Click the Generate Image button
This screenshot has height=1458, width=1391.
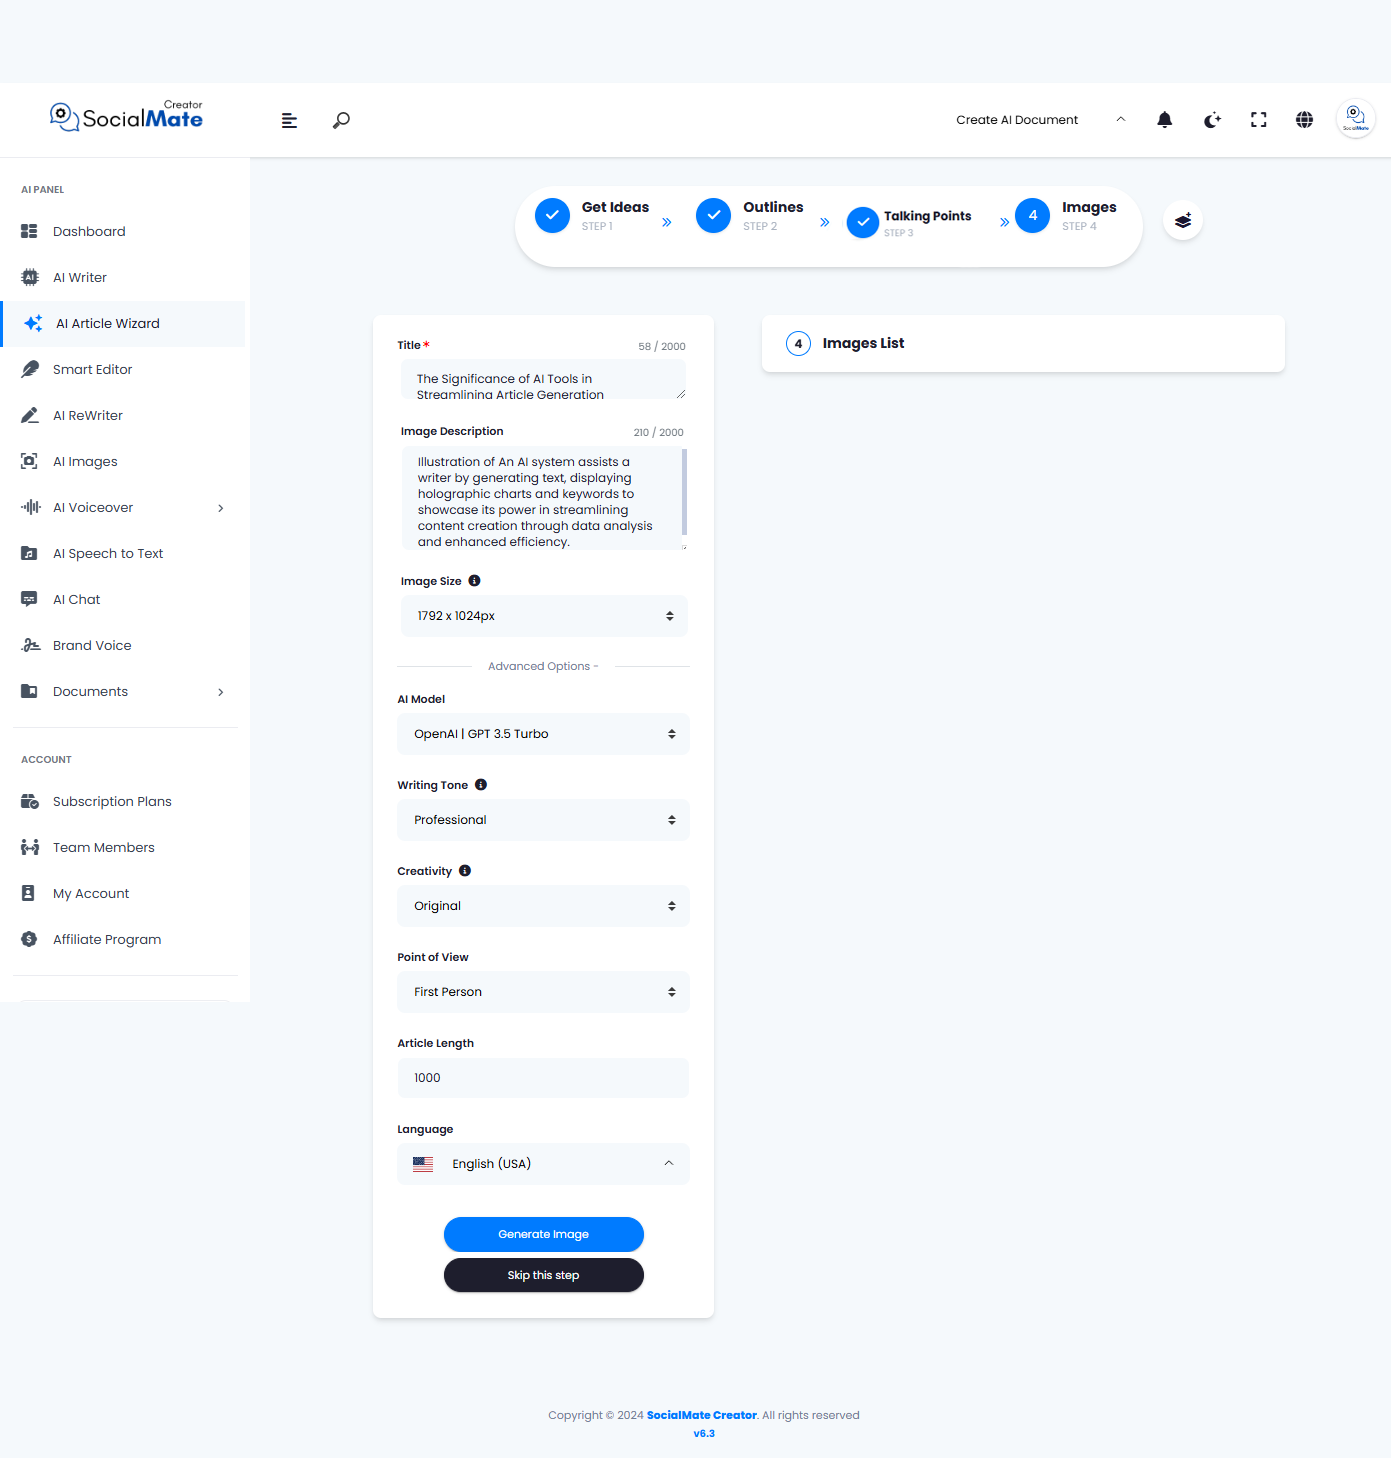click(x=544, y=1234)
